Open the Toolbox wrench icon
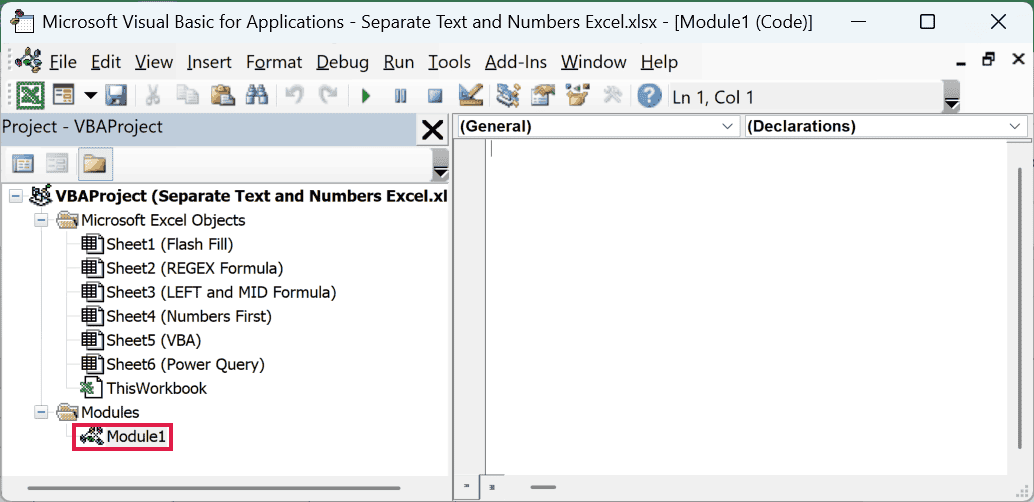The image size is (1034, 502). 613,96
